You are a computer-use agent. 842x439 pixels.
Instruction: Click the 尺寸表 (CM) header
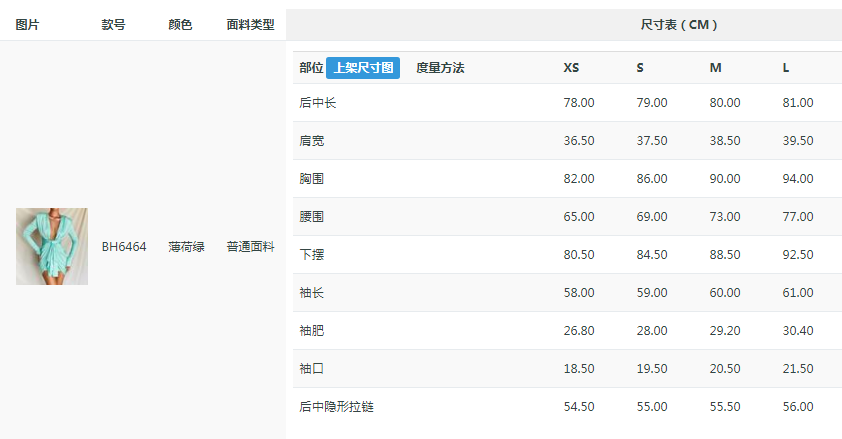pos(679,25)
